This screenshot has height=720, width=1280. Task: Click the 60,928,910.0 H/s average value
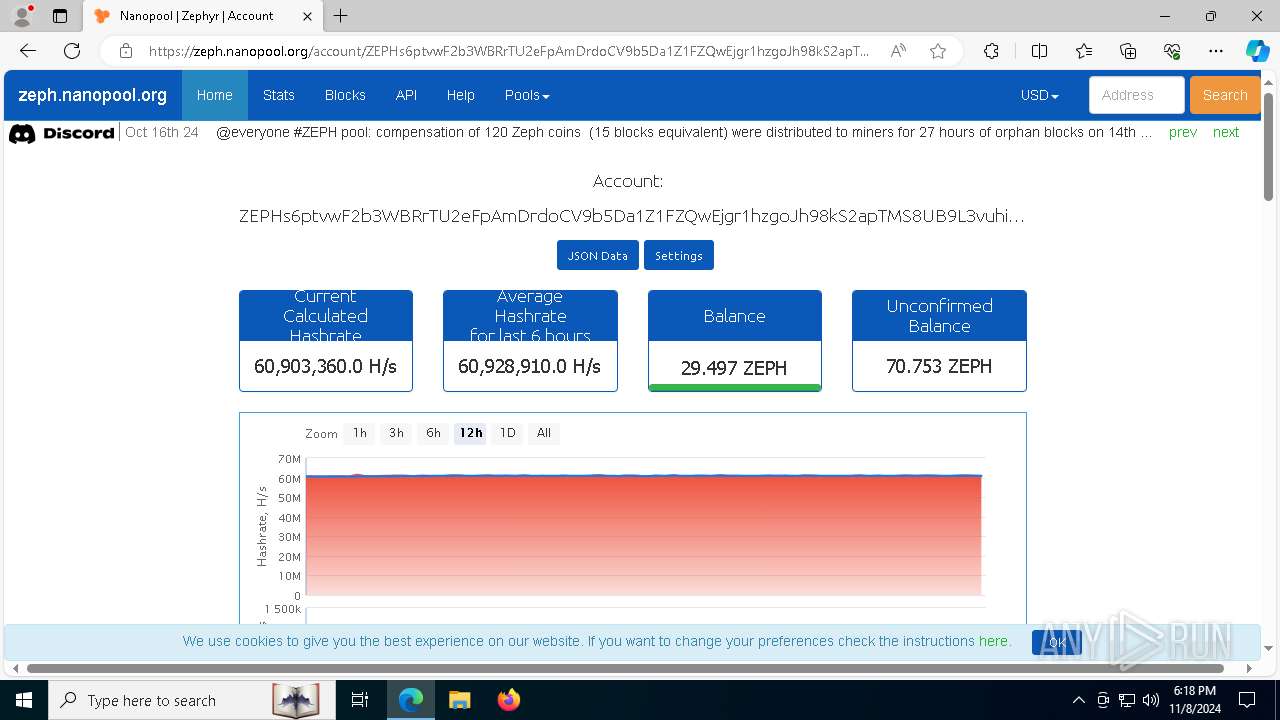(530, 366)
